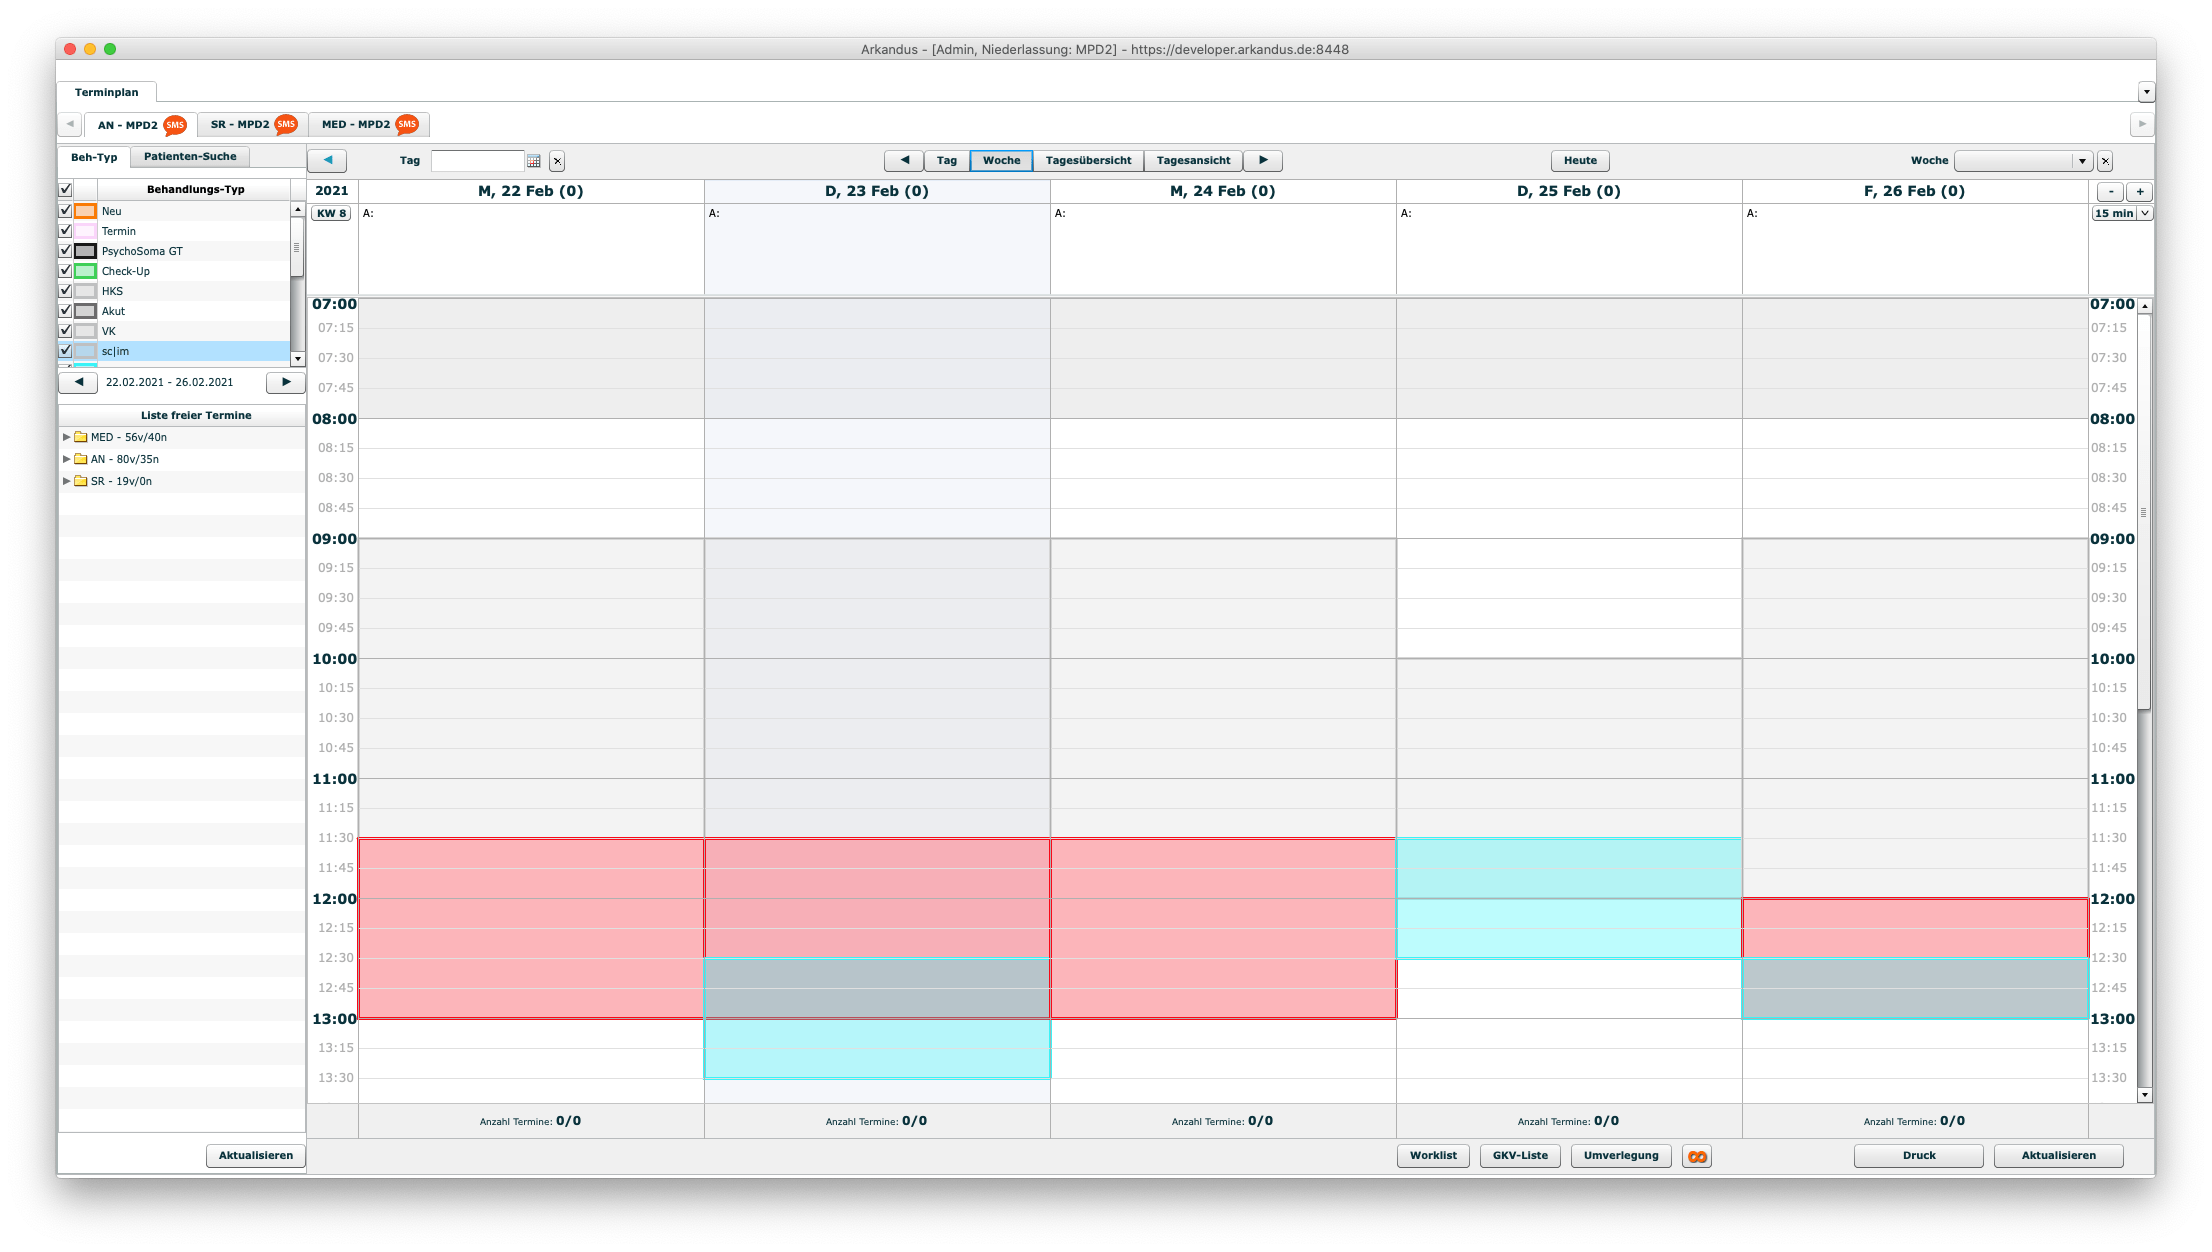The width and height of the screenshot is (2212, 1252).
Task: Switch to Tagesübersicht view
Action: pos(1088,160)
